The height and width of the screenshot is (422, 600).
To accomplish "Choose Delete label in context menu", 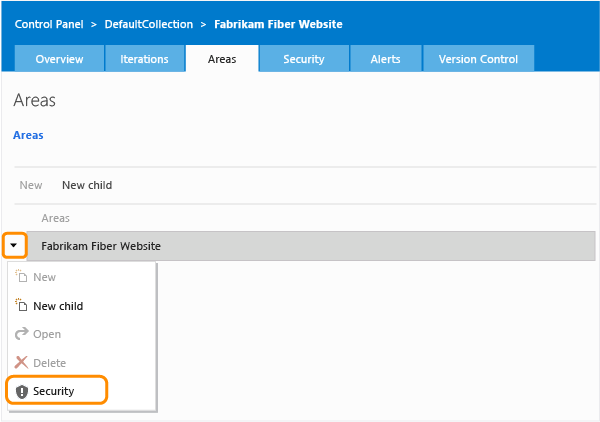I will pos(50,363).
